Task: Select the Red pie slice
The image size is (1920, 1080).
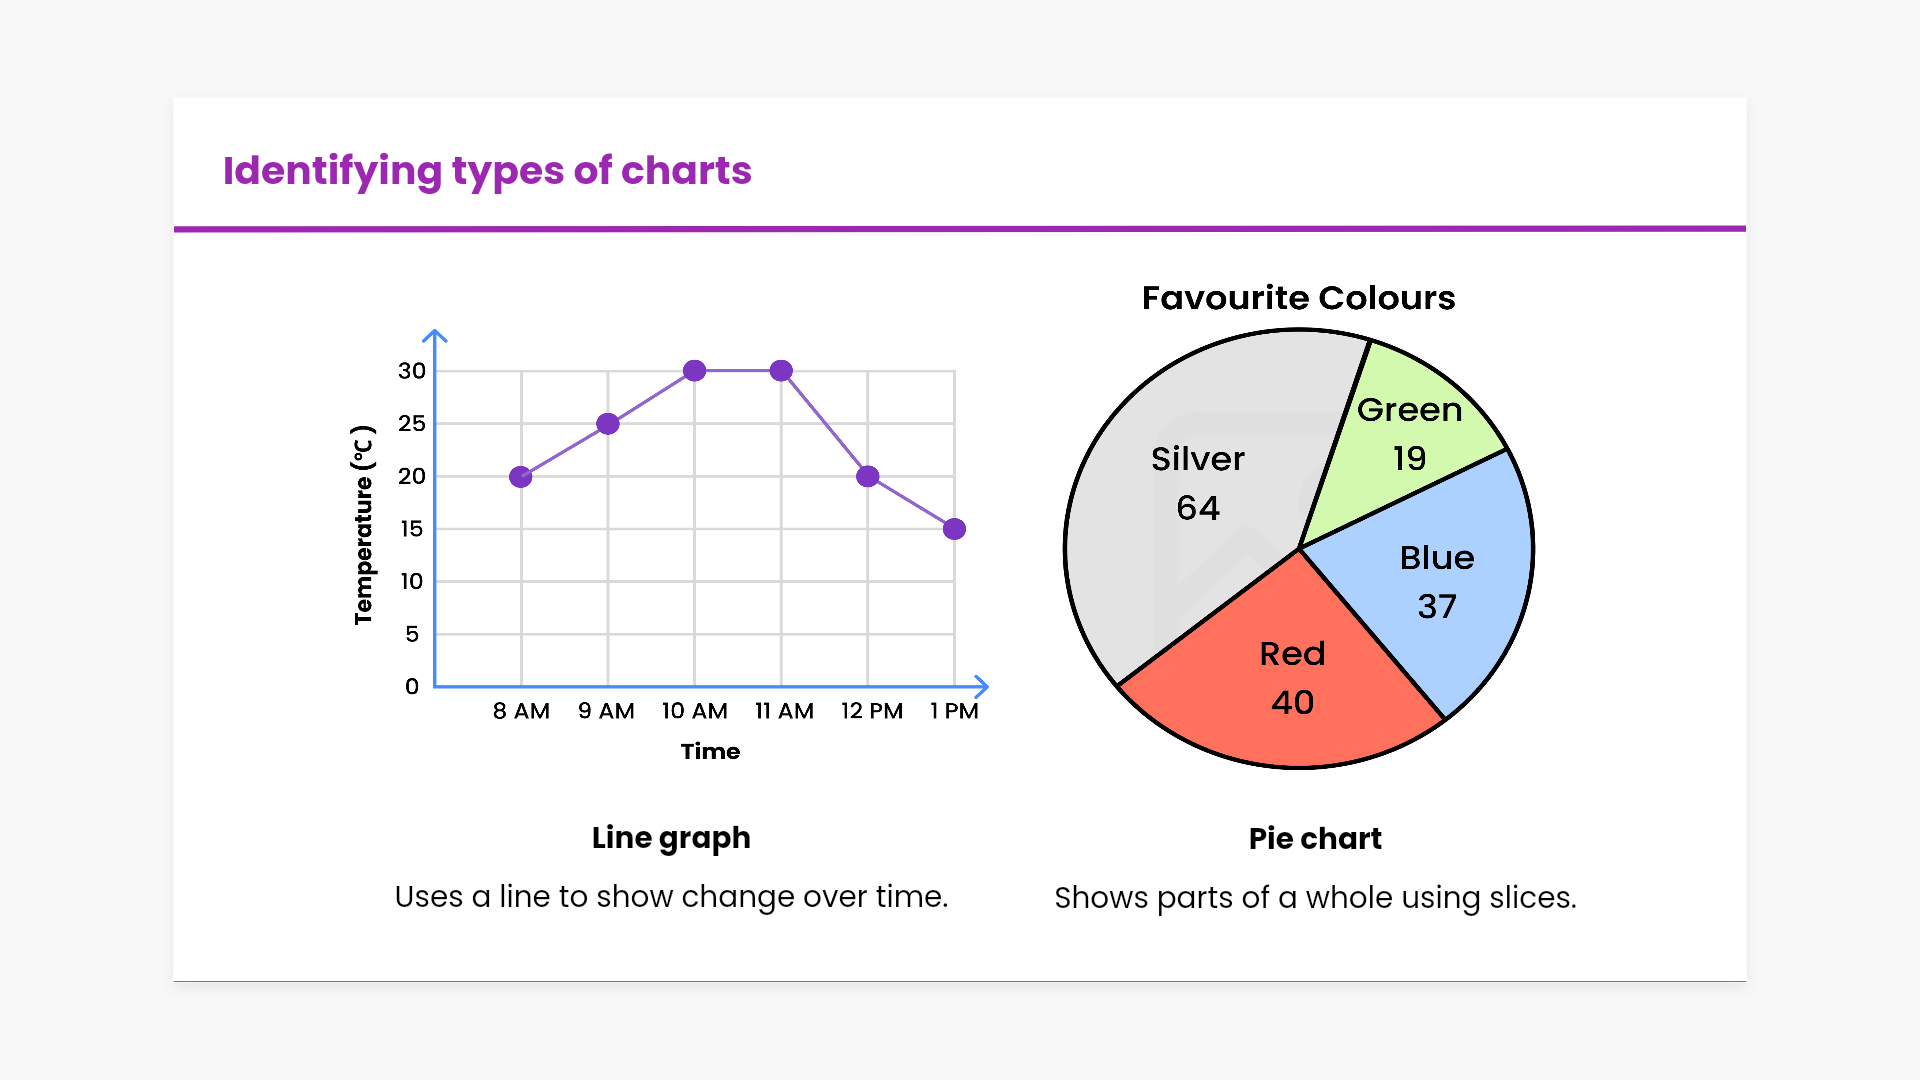Action: click(x=1290, y=678)
